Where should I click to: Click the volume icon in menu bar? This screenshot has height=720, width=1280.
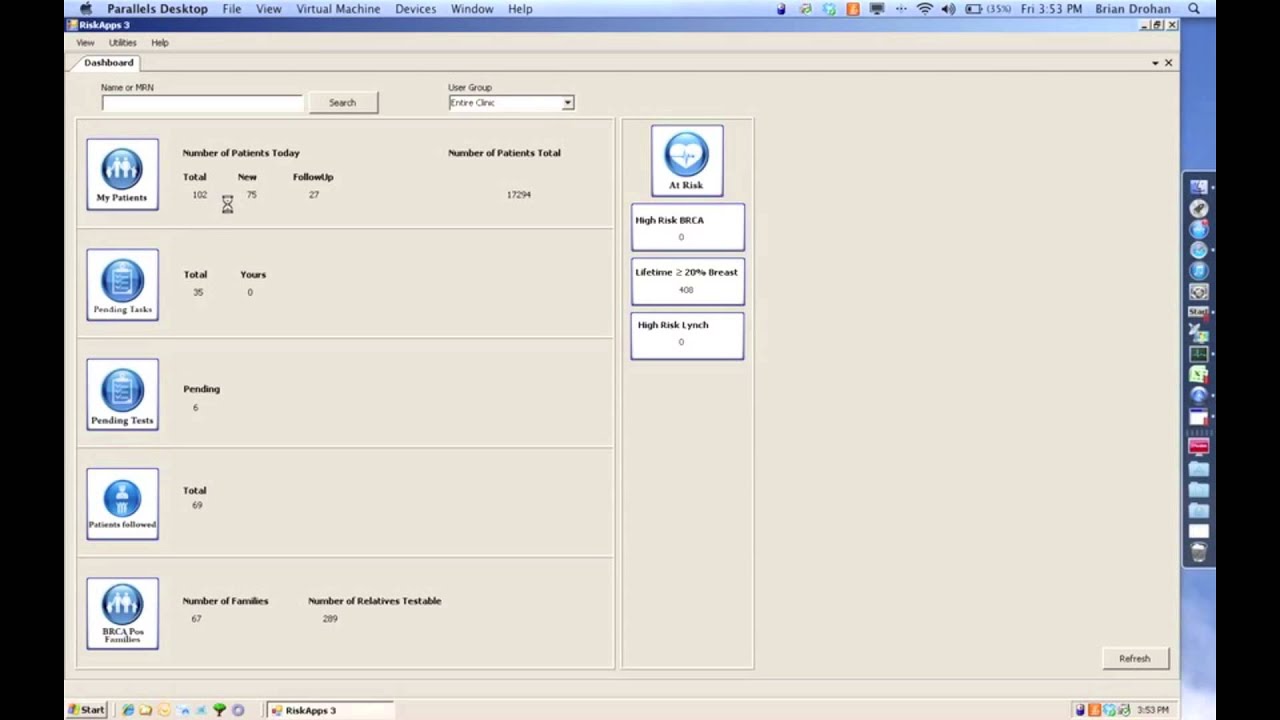[948, 9]
